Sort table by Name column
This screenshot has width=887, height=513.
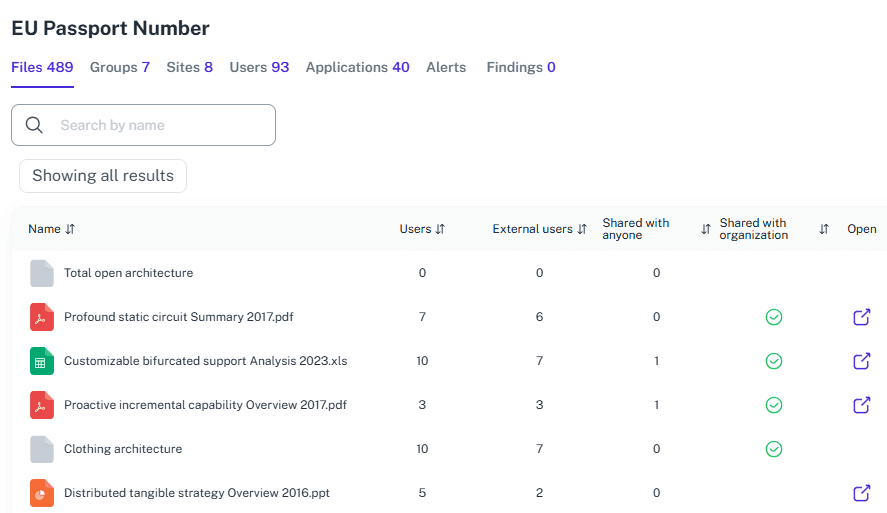(x=70, y=229)
